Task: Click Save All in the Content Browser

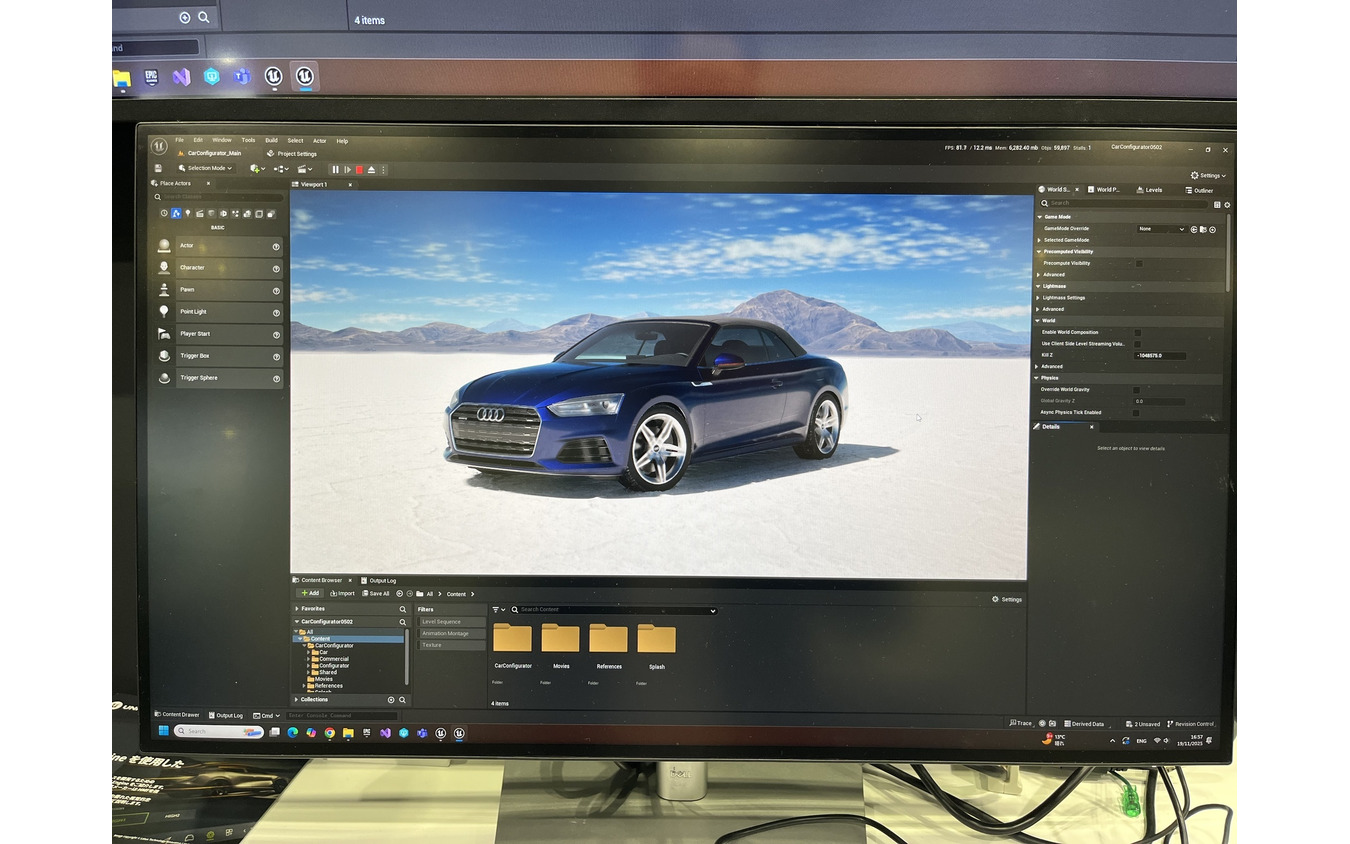Action: (x=375, y=593)
